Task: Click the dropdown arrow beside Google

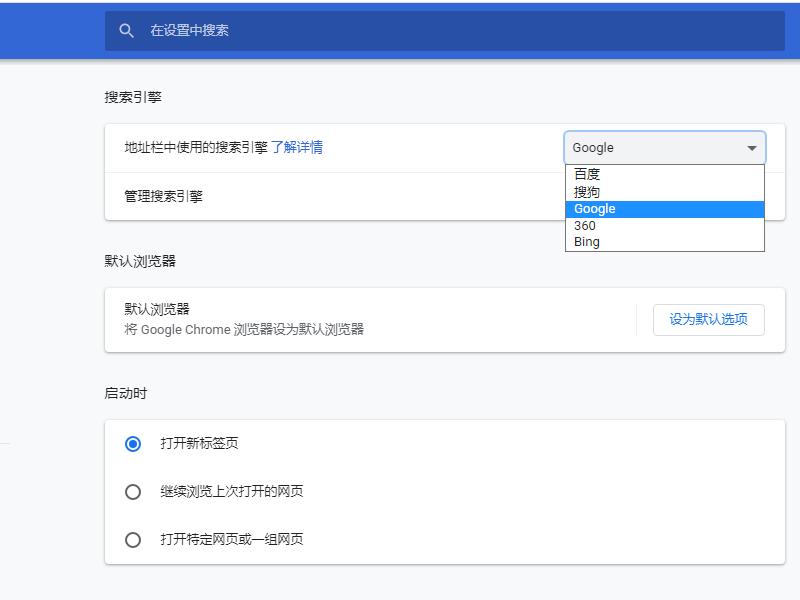Action: 752,147
